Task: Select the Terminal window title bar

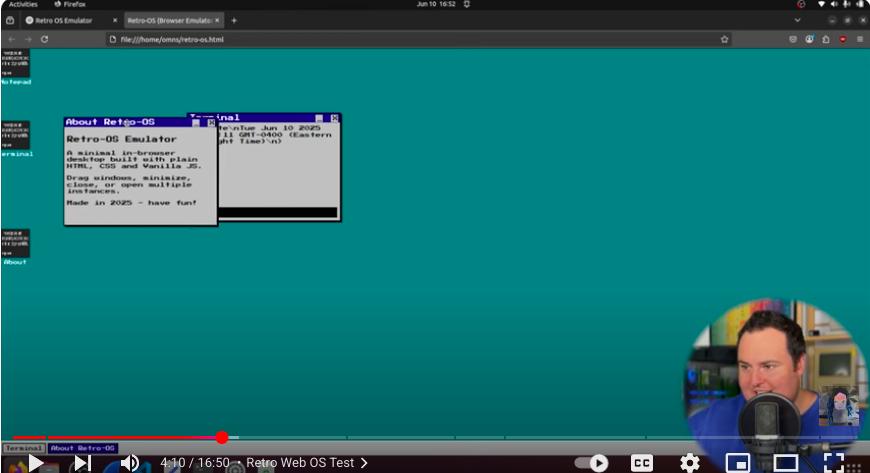Action: pyautogui.click(x=264, y=118)
